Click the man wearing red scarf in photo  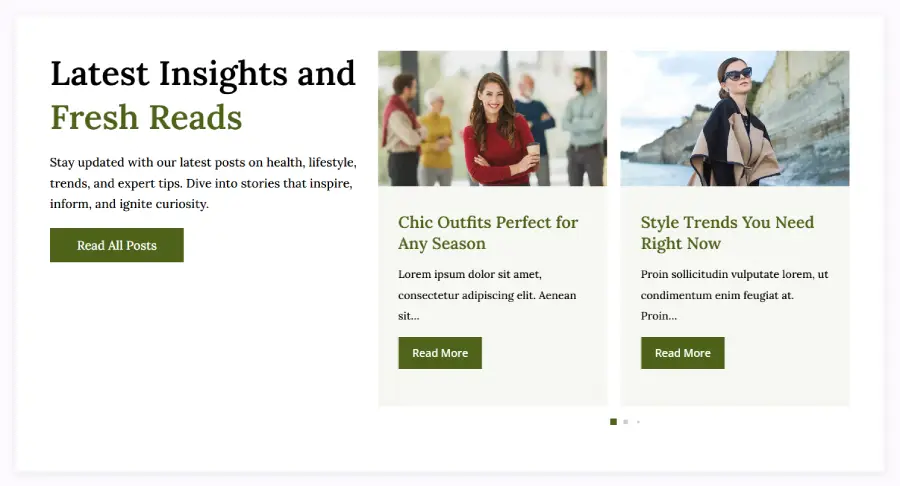click(x=403, y=129)
